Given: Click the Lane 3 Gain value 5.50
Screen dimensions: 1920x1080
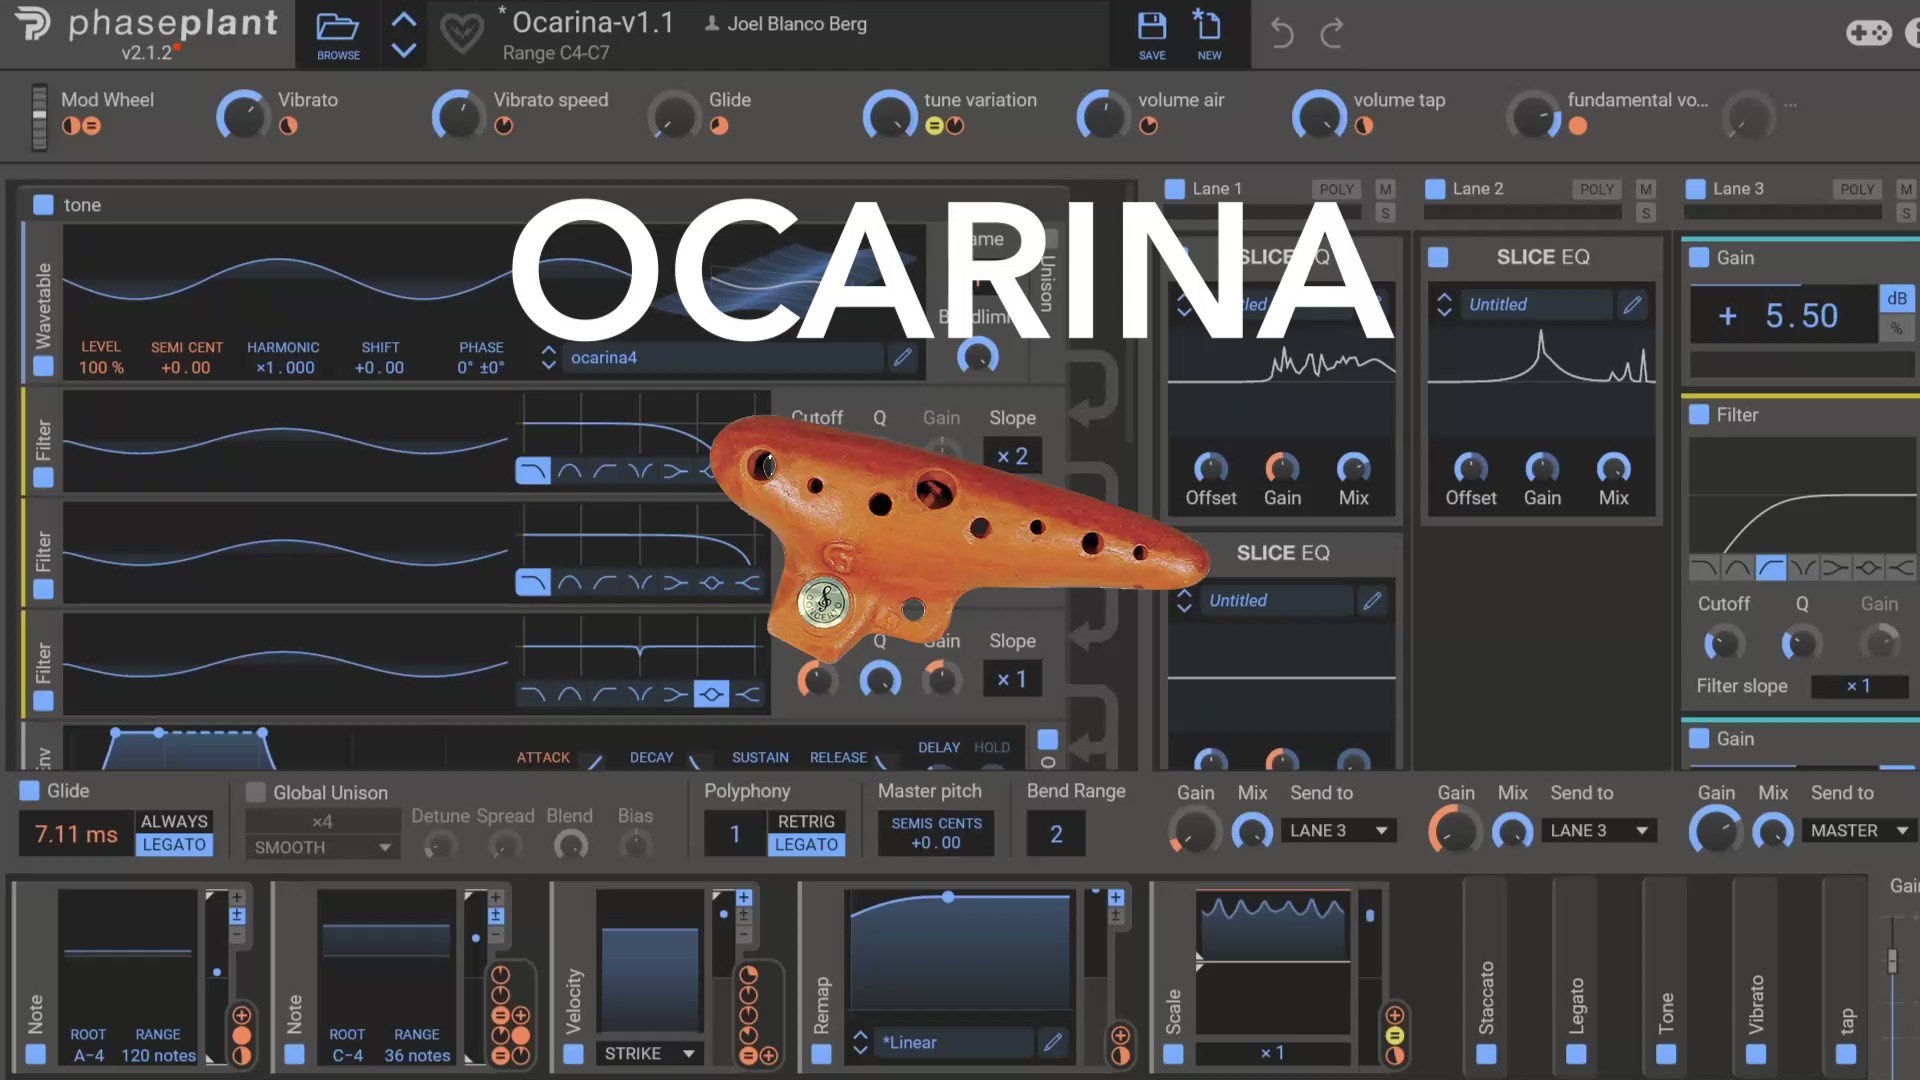Looking at the screenshot, I should pos(1782,316).
